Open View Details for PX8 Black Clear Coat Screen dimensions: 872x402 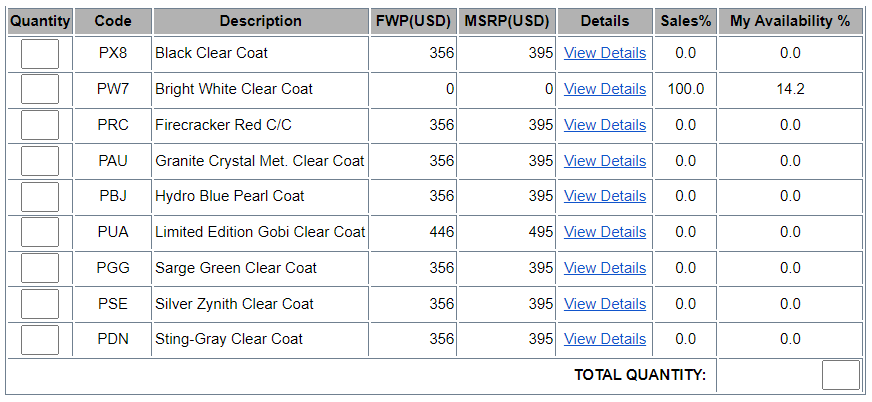pos(605,53)
